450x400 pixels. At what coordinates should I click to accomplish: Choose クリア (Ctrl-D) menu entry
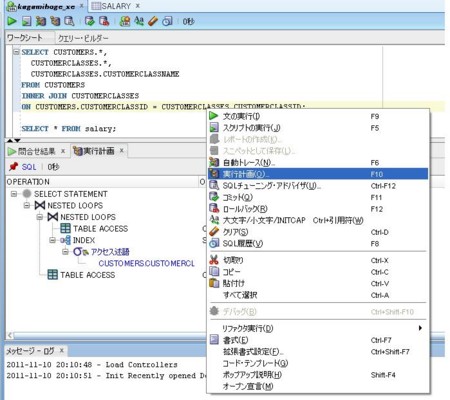point(318,232)
